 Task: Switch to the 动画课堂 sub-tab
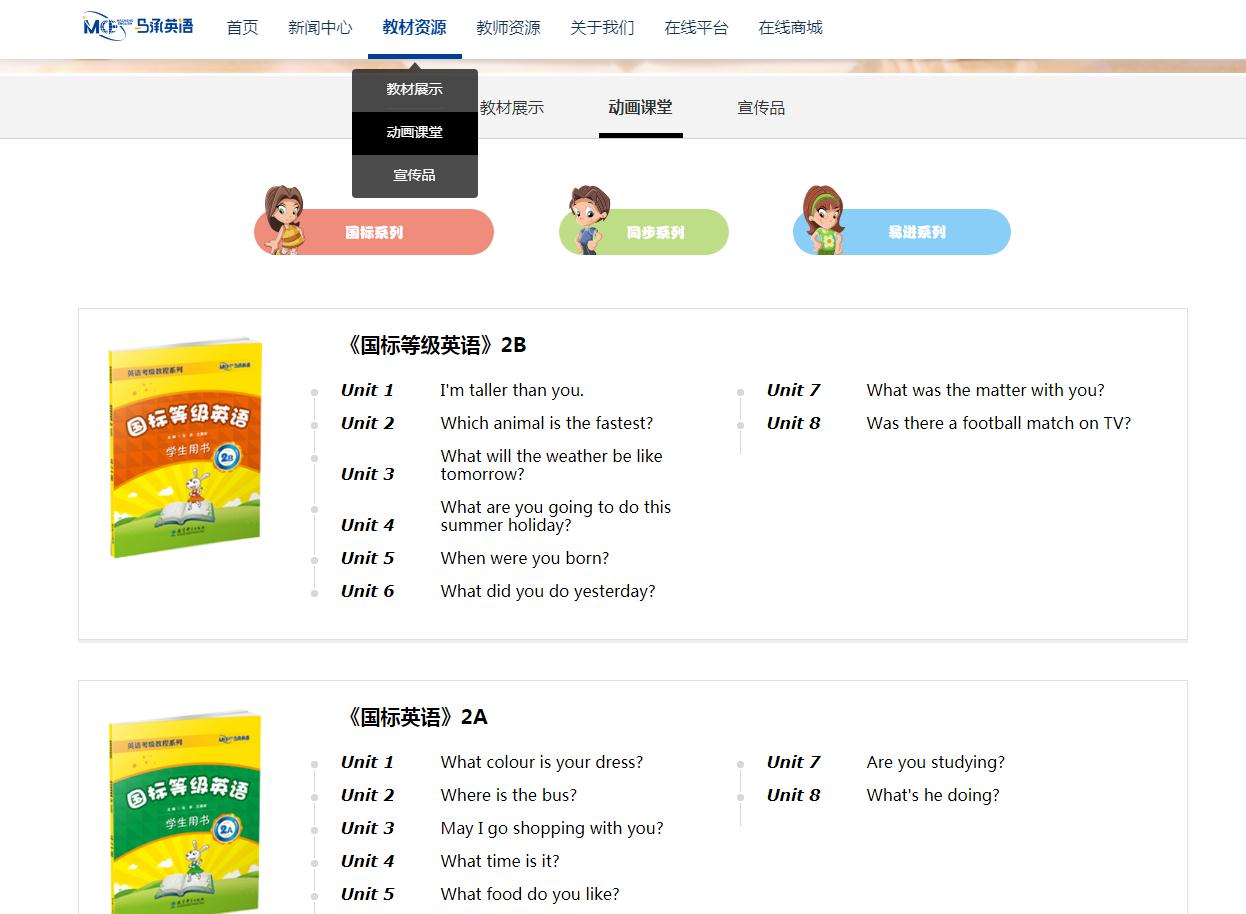tap(641, 108)
